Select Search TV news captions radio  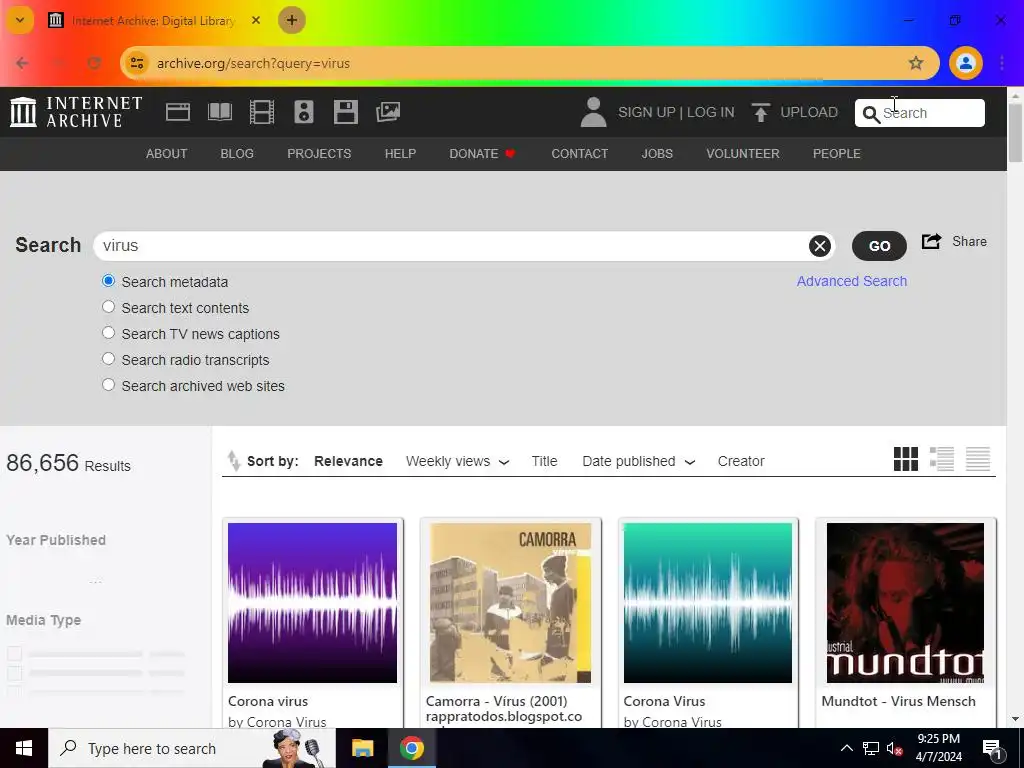click(x=108, y=333)
